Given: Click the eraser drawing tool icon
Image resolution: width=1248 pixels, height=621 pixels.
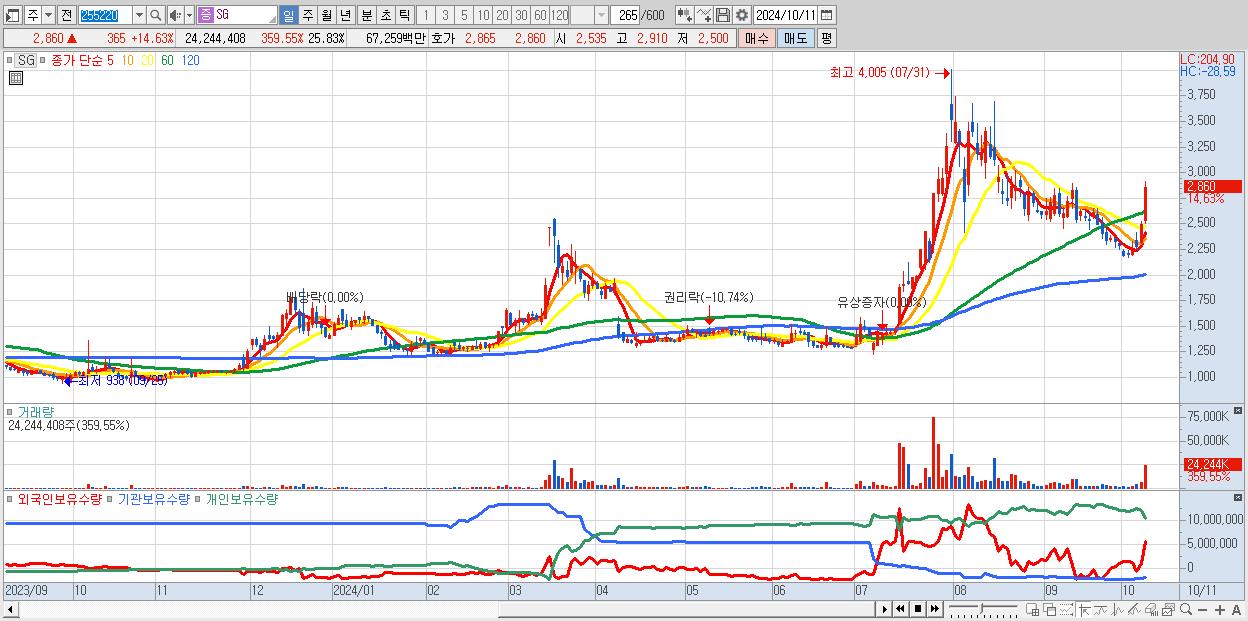Looking at the screenshot, I should coord(1152,609).
